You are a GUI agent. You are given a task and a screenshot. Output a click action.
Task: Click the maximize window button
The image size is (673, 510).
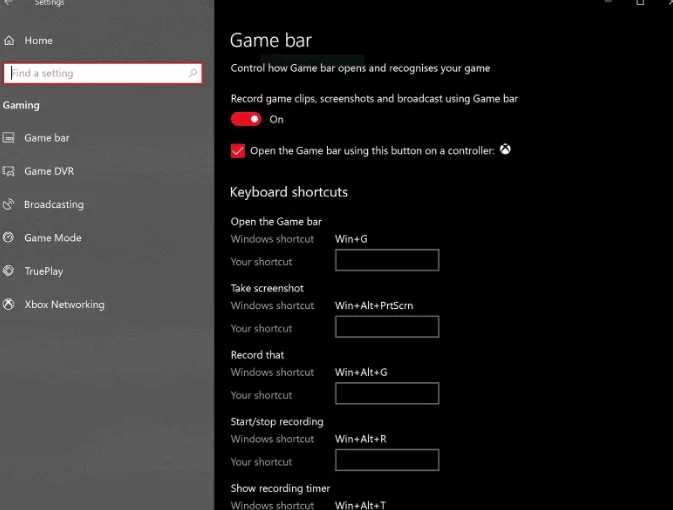point(640,2)
